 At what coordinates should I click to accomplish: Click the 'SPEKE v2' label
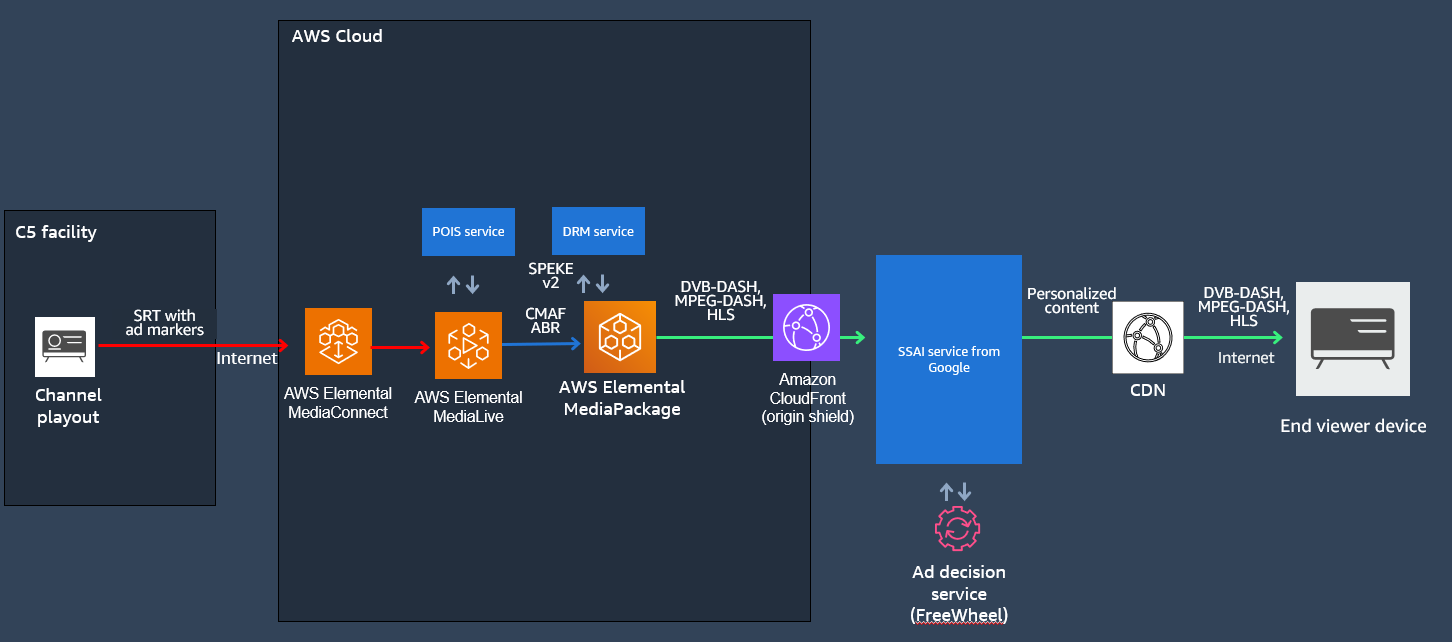(x=551, y=276)
